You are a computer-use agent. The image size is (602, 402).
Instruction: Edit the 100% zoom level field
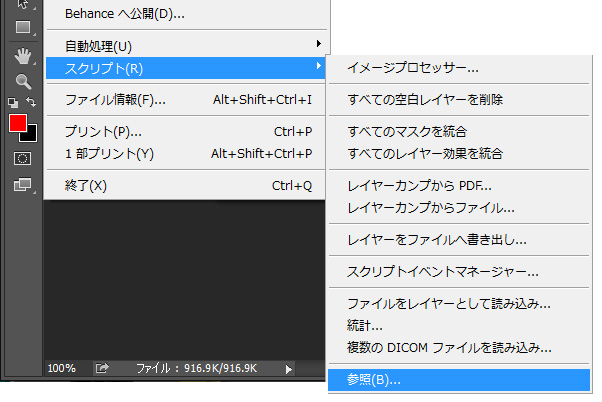(x=61, y=368)
